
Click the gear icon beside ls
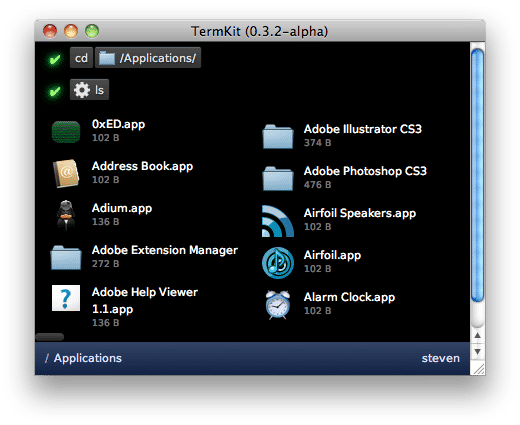pos(82,90)
